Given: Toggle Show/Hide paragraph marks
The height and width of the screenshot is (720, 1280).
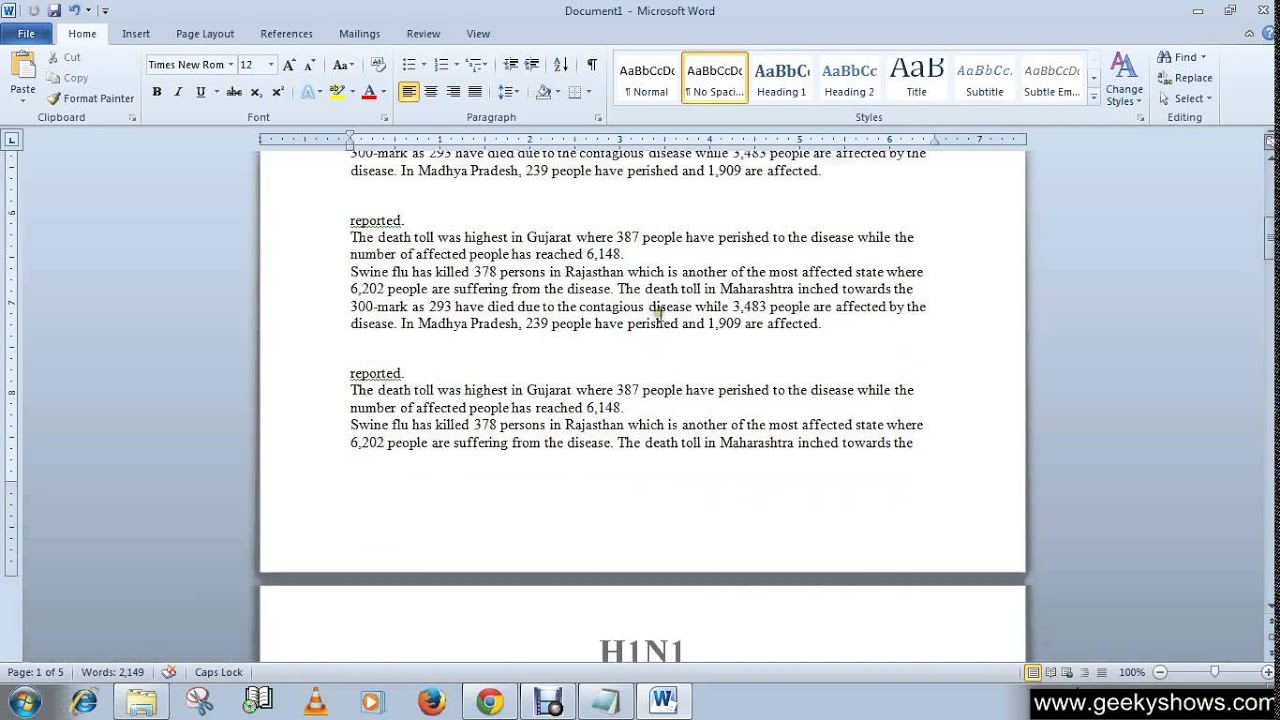Looking at the screenshot, I should (x=592, y=65).
